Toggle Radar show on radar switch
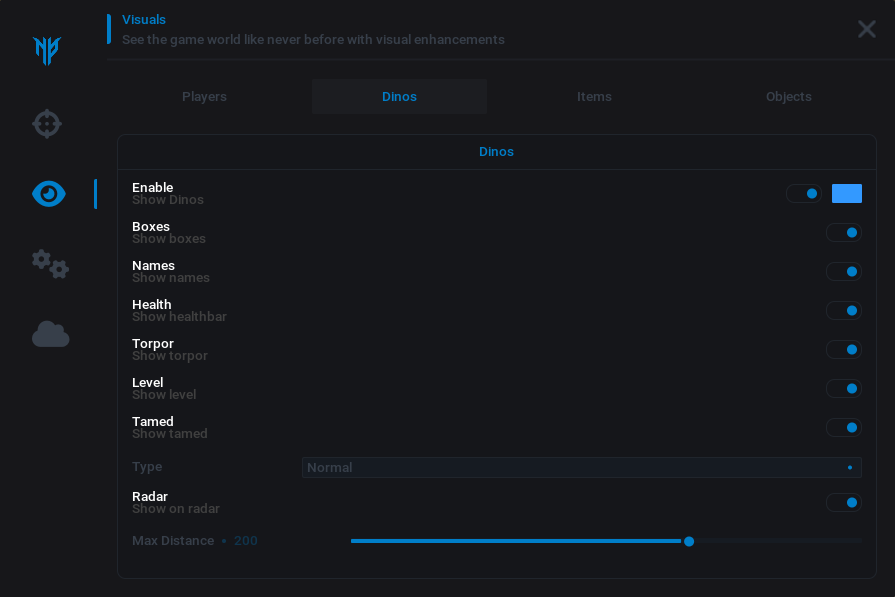Image resolution: width=895 pixels, height=597 pixels. point(843,503)
